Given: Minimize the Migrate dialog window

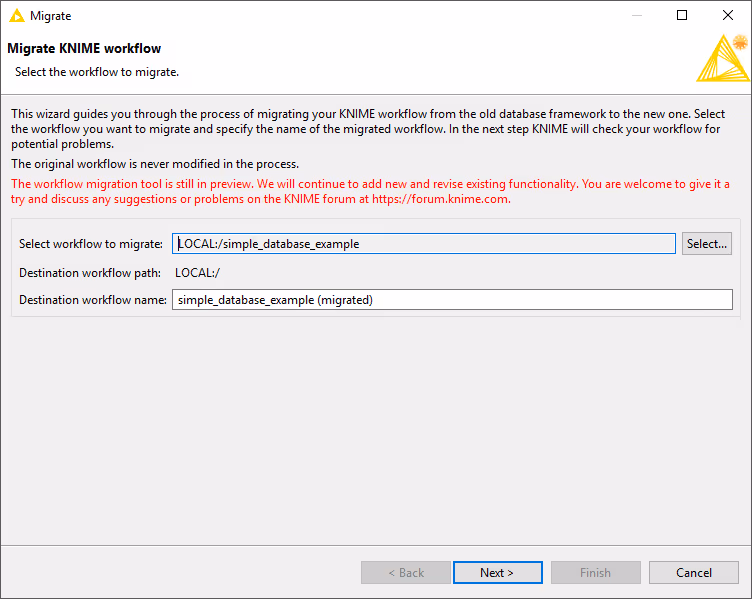Looking at the screenshot, I should [x=636, y=16].
